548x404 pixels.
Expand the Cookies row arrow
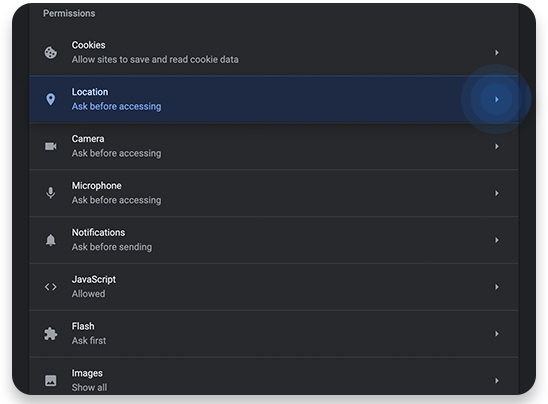click(497, 52)
